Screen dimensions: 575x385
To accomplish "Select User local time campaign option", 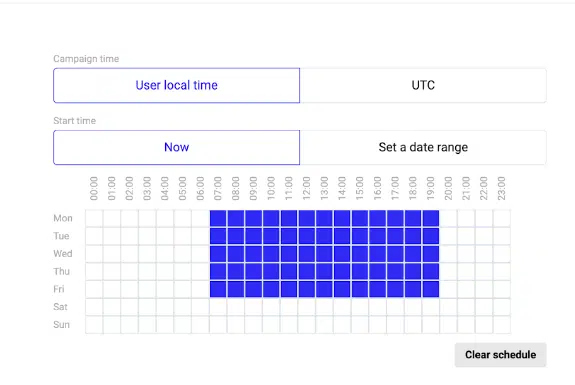I will click(x=176, y=85).
